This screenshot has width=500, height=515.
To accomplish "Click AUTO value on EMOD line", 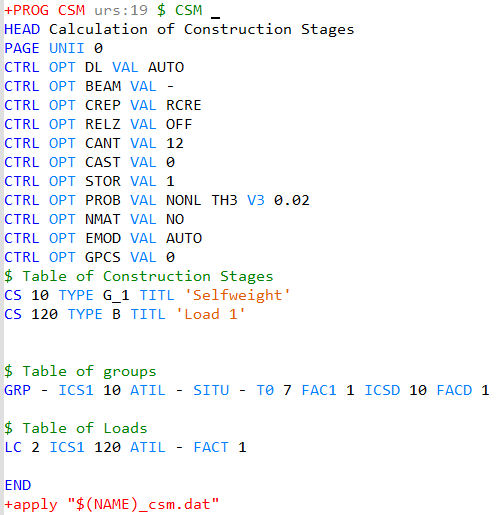I will (184, 238).
